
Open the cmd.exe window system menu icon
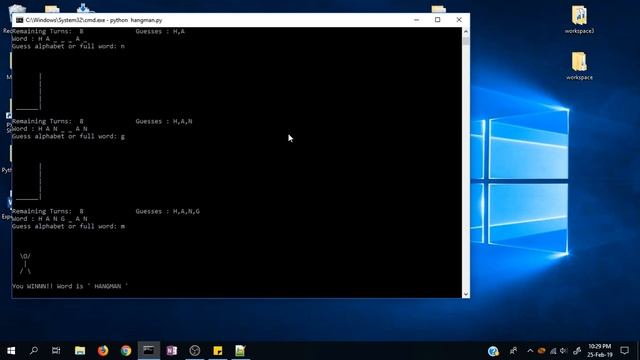coord(19,20)
